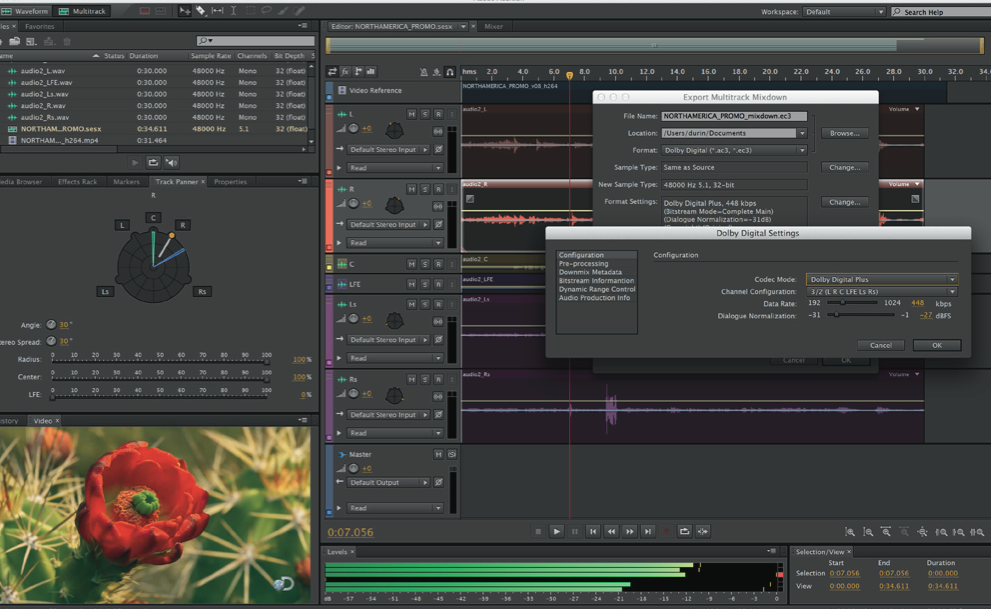
Task: Expand the Ls track automation lanes triangle
Action: coord(339,358)
